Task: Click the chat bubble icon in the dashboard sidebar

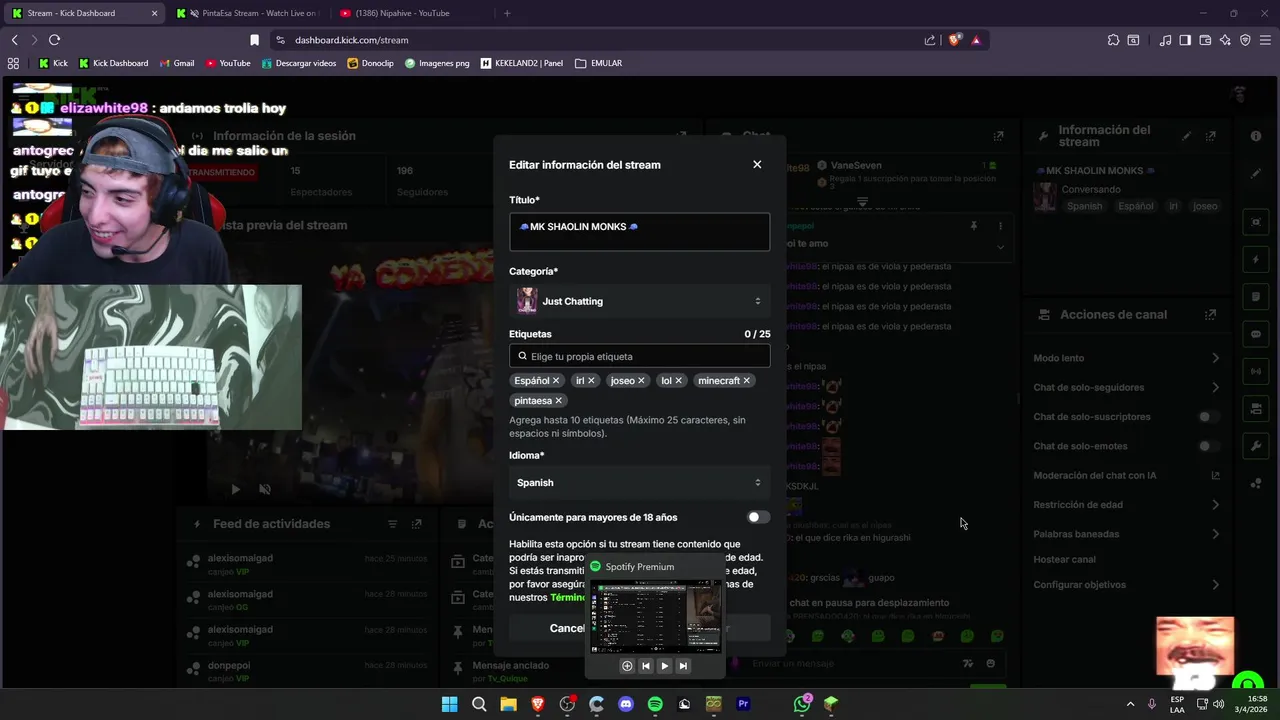Action: pyautogui.click(x=1256, y=334)
